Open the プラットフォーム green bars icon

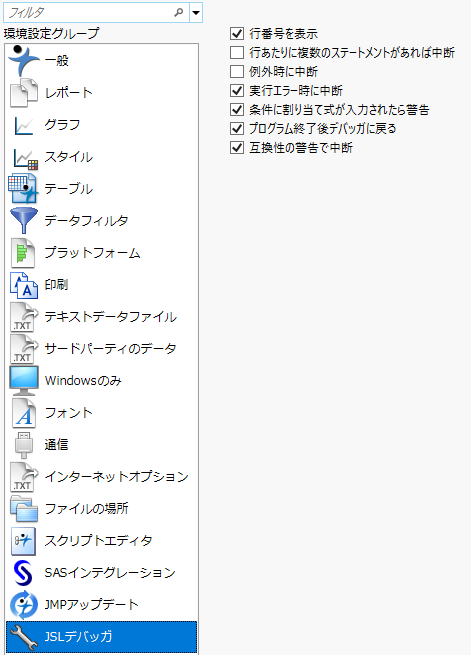(23, 253)
